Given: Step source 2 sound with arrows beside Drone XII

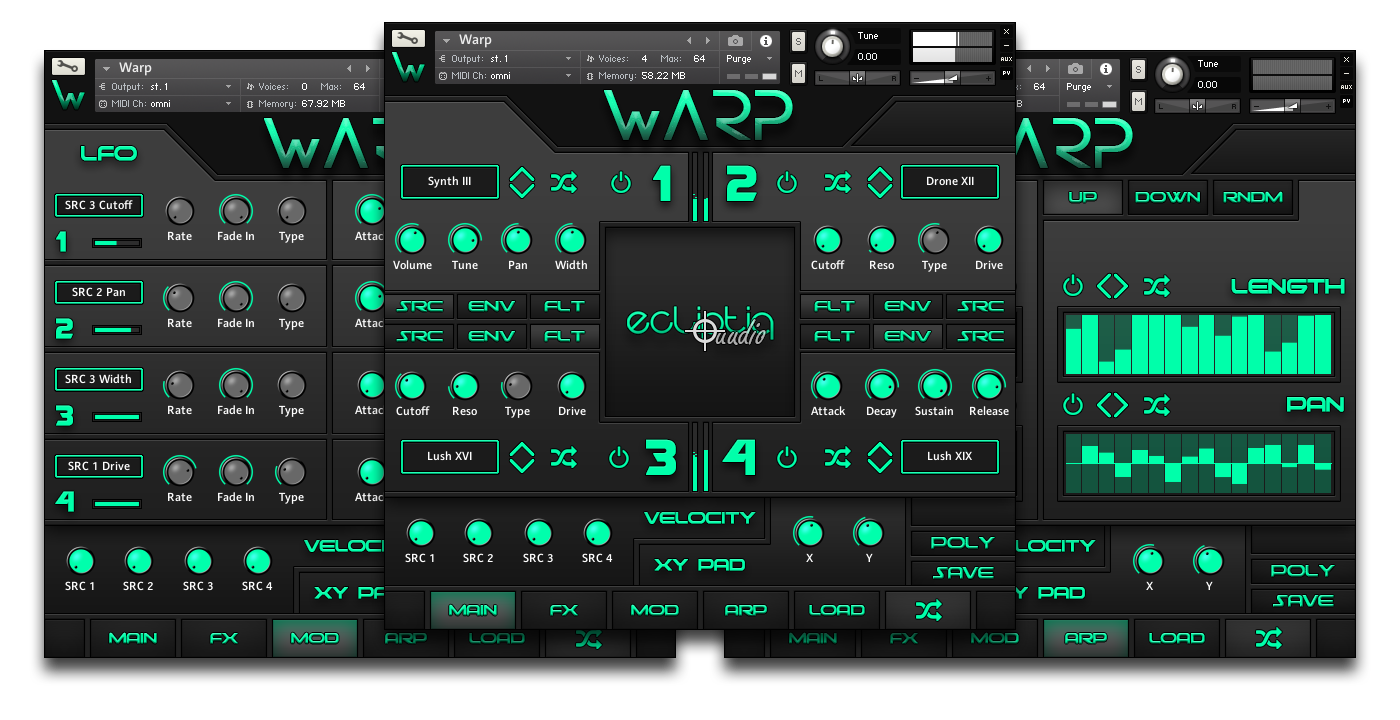Looking at the screenshot, I should [x=879, y=182].
